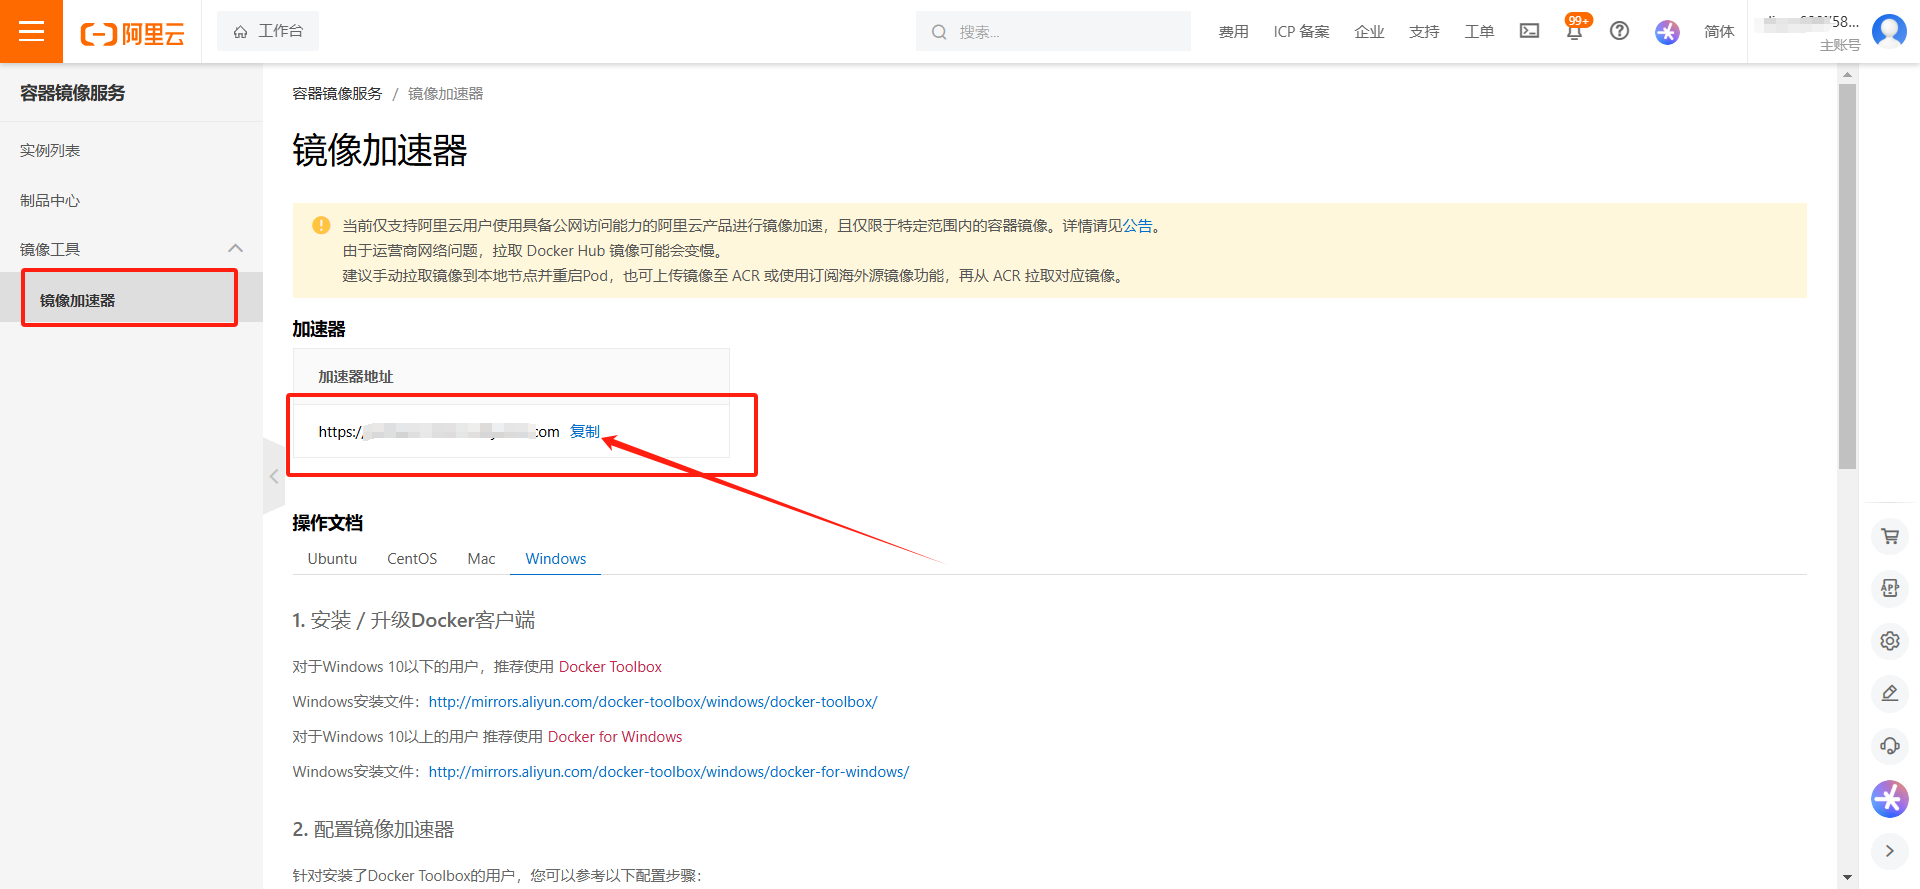
Task: Click the warning icon in notice banner
Action: point(321,226)
